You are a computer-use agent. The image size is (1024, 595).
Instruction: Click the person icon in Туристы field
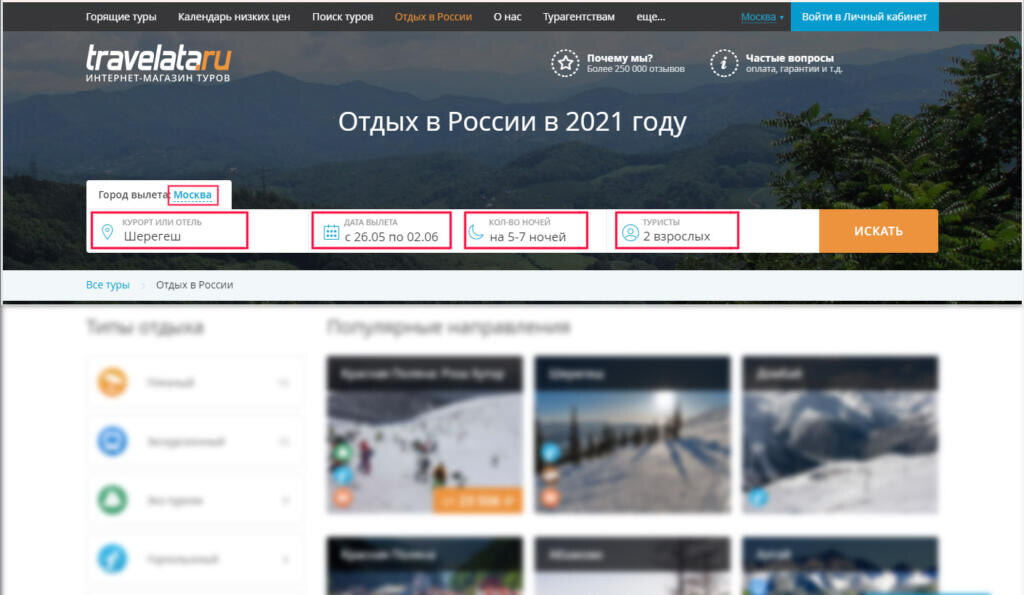pyautogui.click(x=630, y=233)
